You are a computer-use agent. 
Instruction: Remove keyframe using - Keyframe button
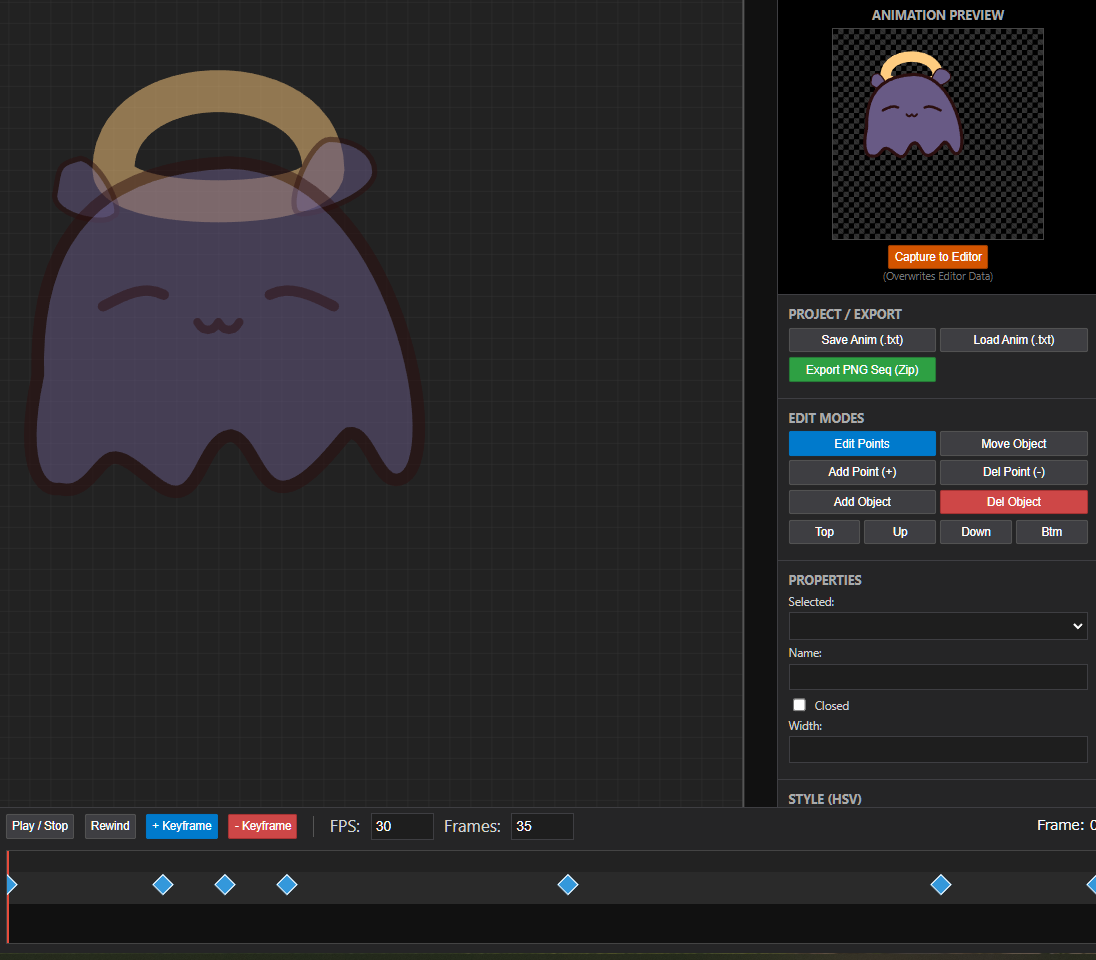coord(262,826)
